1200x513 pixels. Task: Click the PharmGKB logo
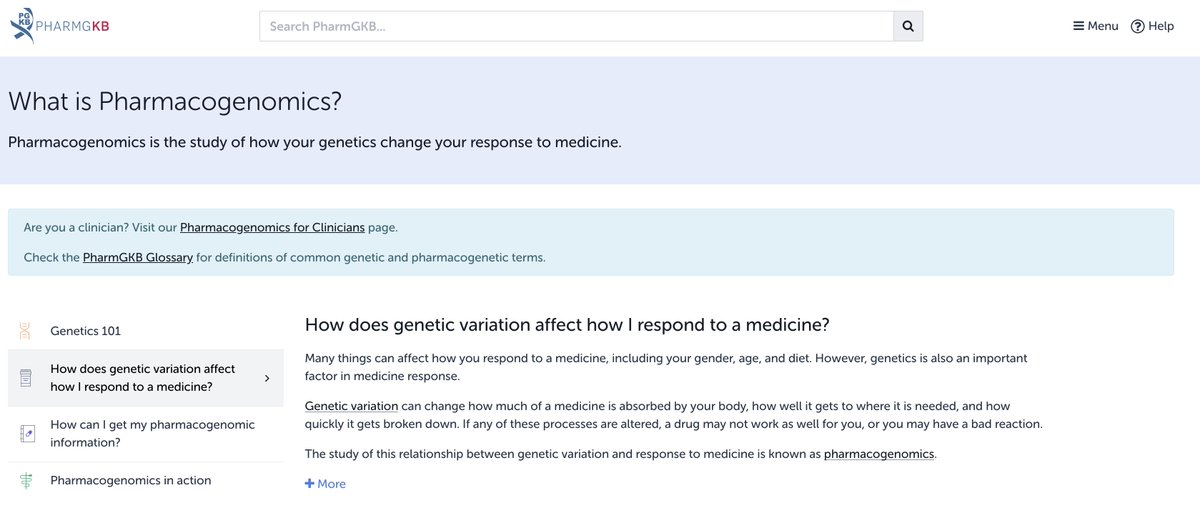[60, 26]
